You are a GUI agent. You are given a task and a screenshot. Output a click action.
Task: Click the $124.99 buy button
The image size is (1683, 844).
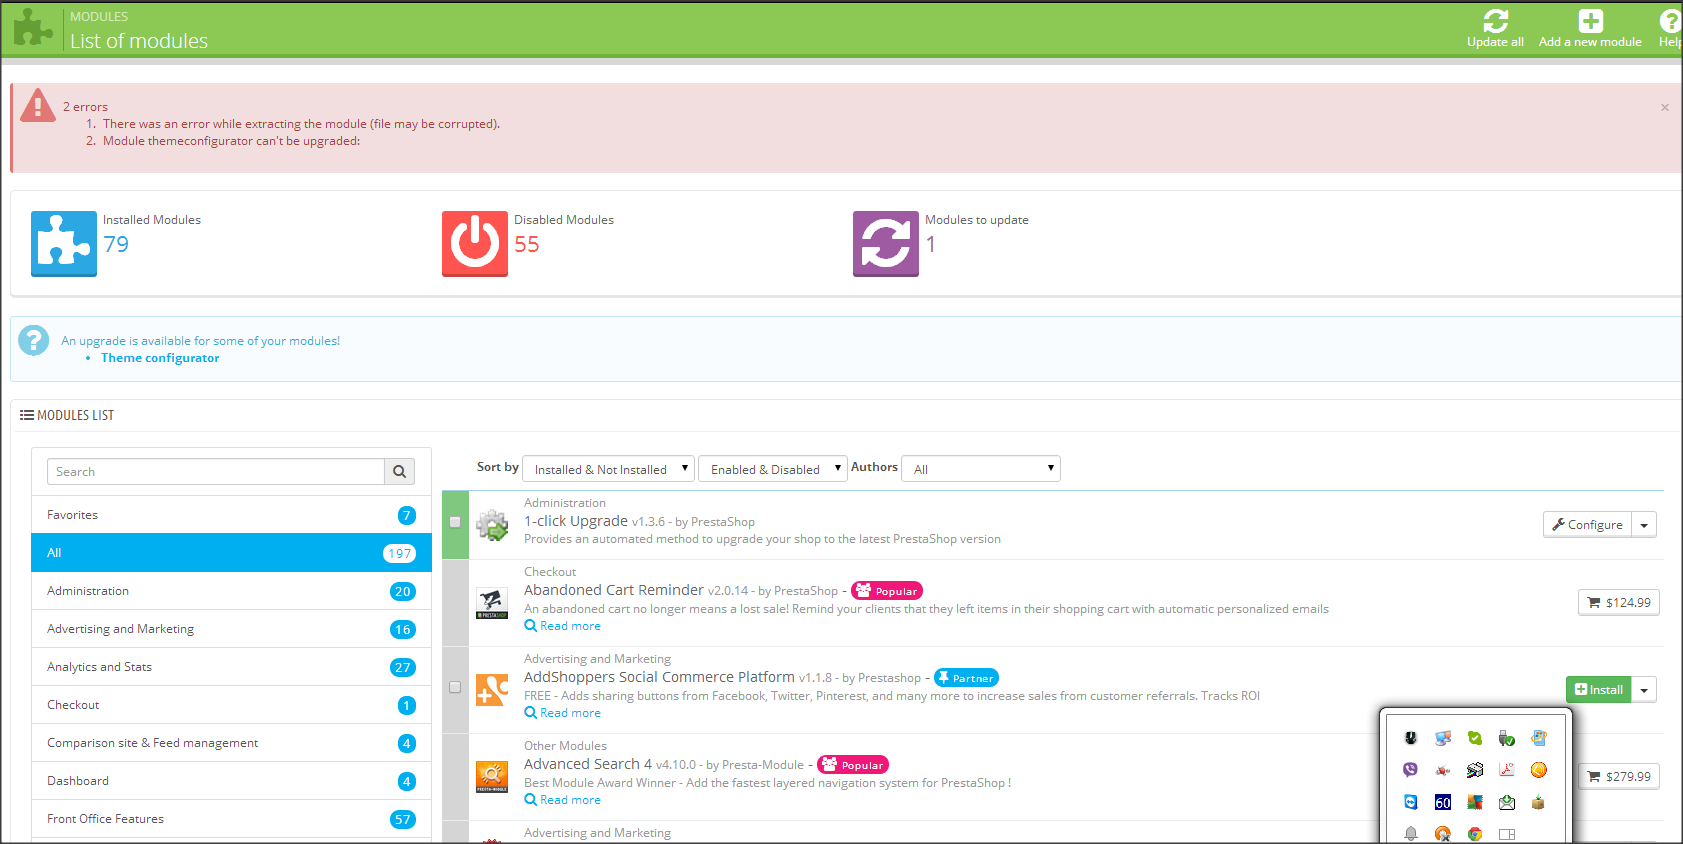(x=1619, y=603)
